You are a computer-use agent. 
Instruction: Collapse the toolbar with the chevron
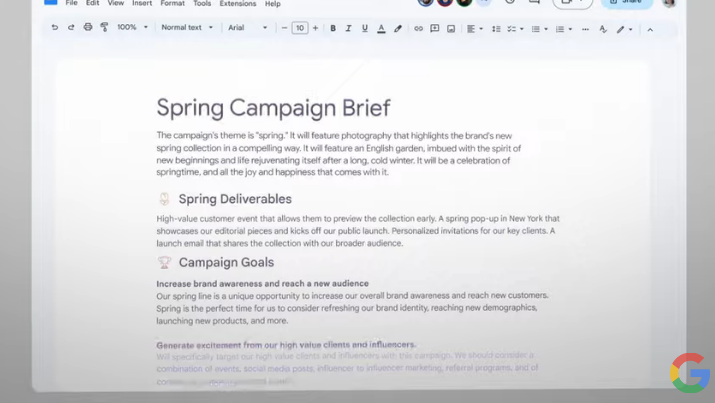tap(650, 30)
